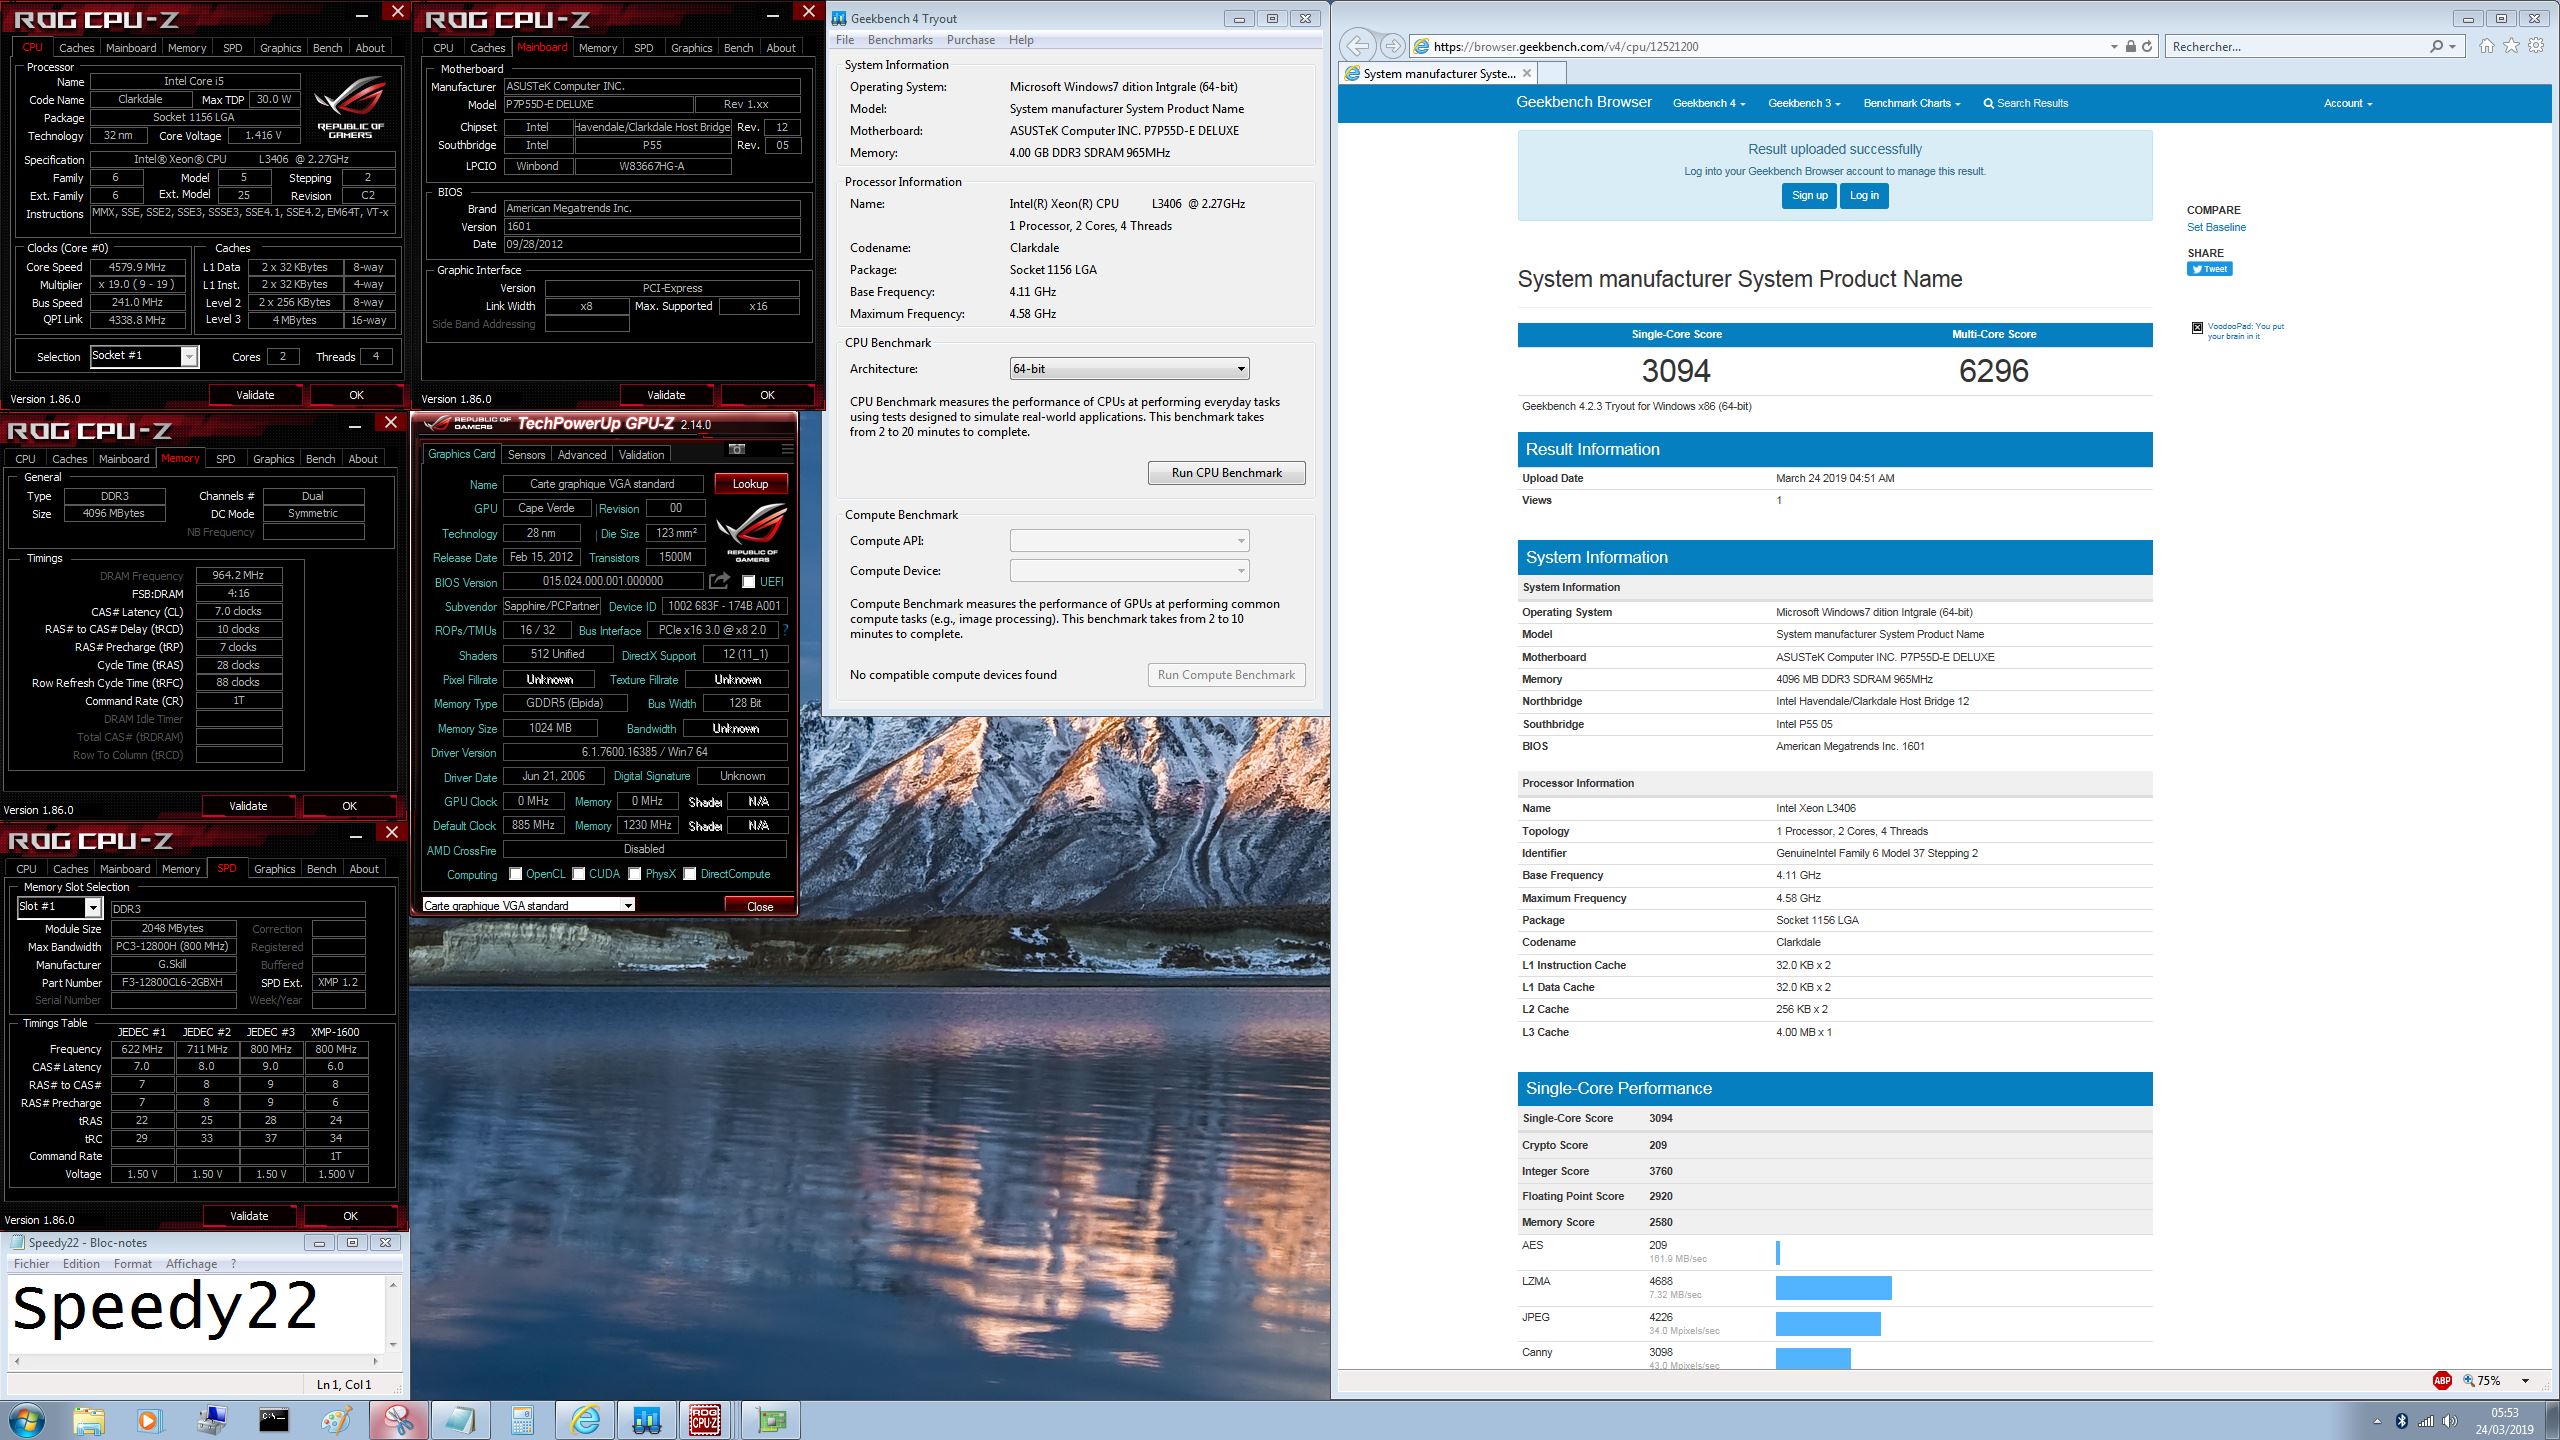This screenshot has width=2560, height=1440.
Task: Toggle the PhysX checkbox
Action: pyautogui.click(x=634, y=874)
